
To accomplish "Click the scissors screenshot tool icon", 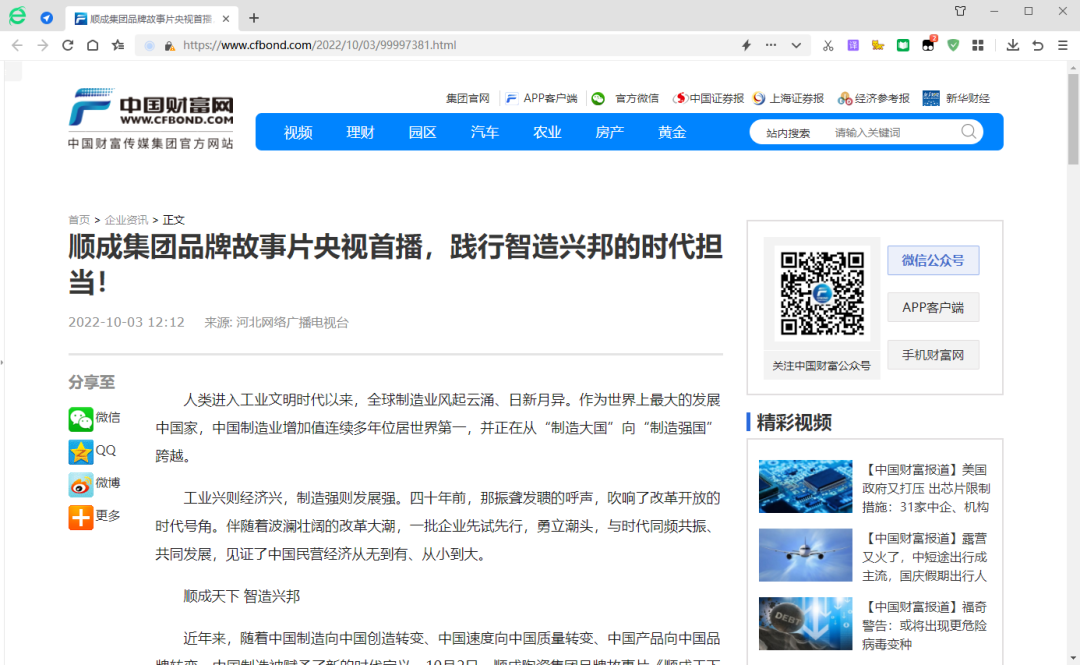I will [x=827, y=45].
